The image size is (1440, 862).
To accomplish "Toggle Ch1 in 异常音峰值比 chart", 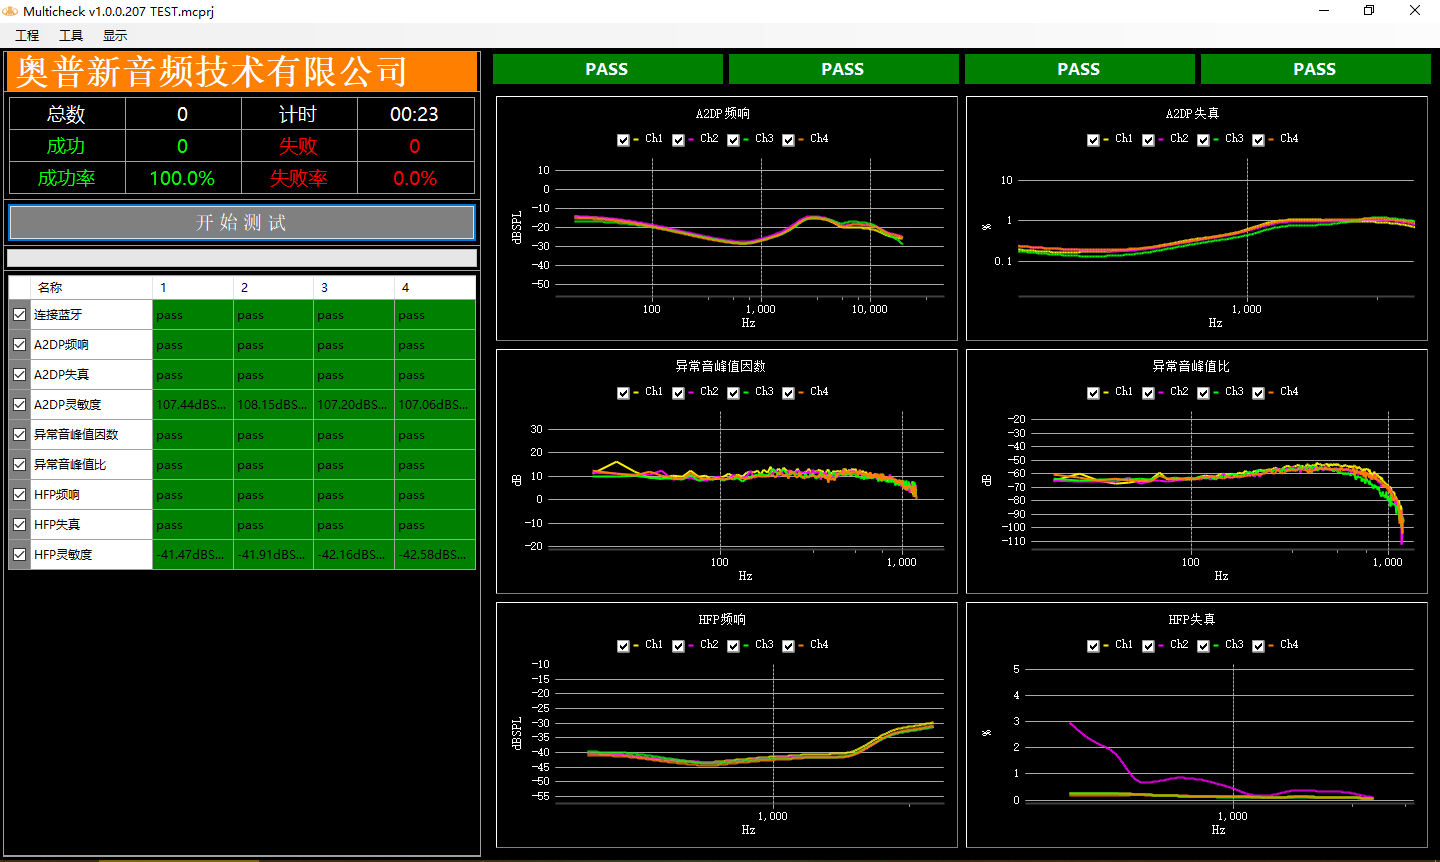I will pyautogui.click(x=1093, y=393).
